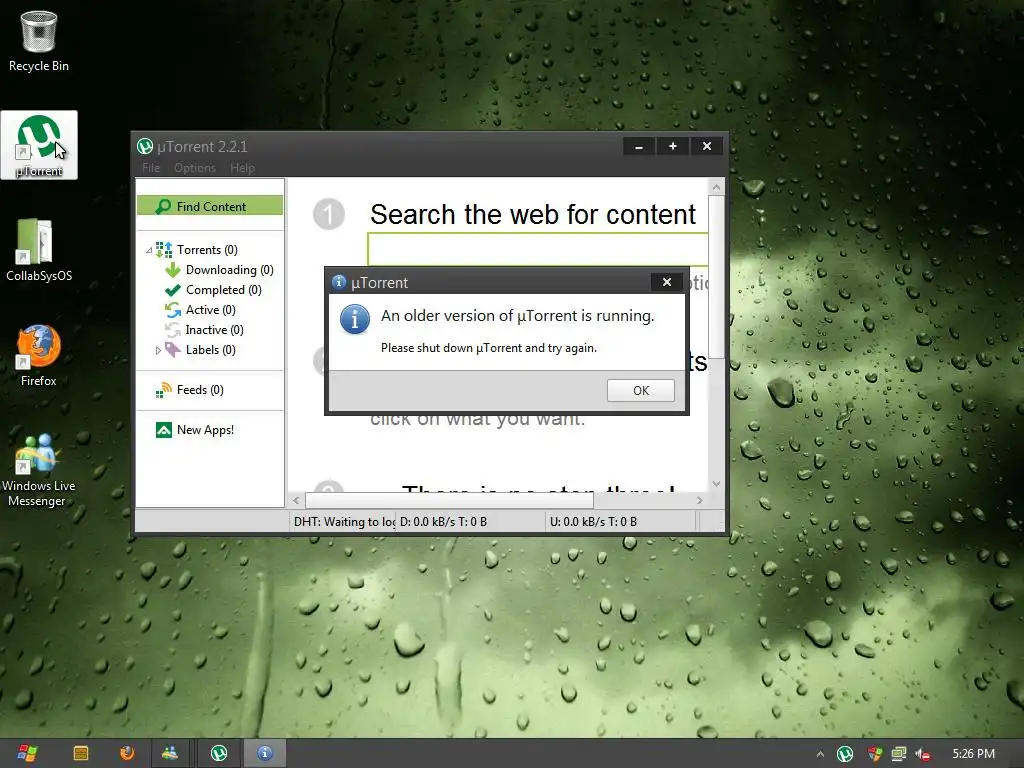Click the green Downloading arrow icon
The height and width of the screenshot is (768, 1024).
coord(172,270)
